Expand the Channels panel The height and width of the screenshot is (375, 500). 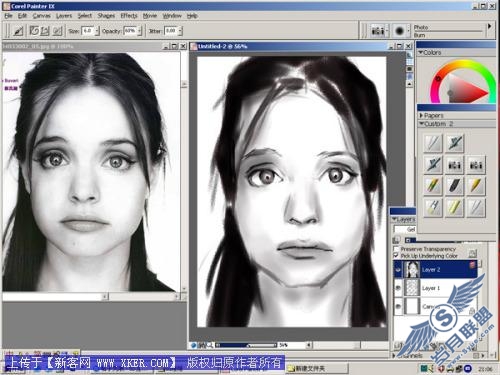[x=394, y=356]
